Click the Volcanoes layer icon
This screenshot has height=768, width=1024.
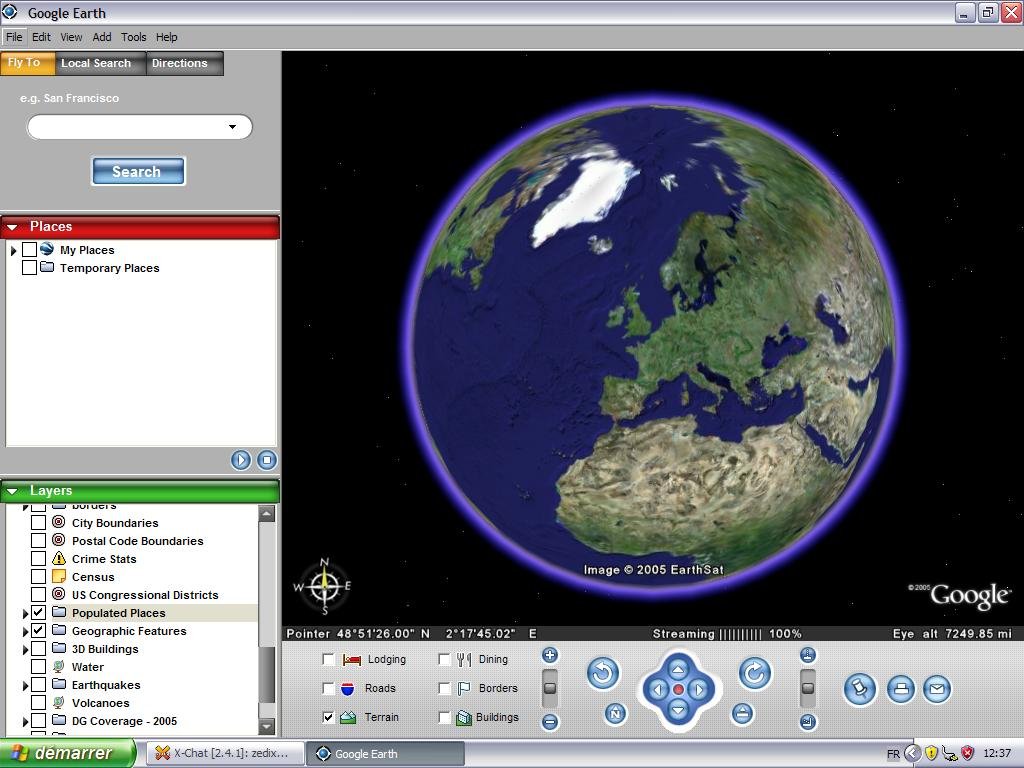pyautogui.click(x=59, y=703)
